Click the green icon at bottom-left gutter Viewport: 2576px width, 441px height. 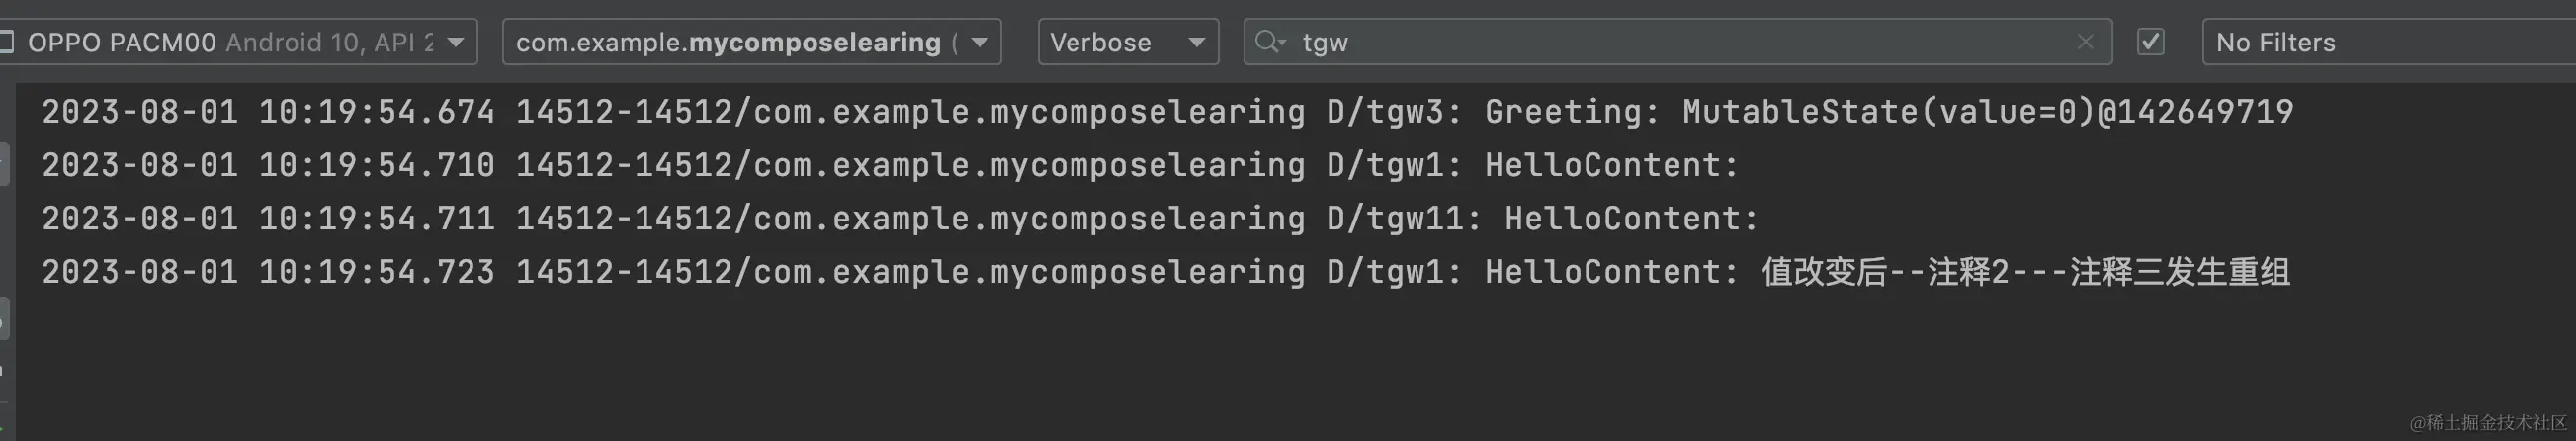point(3,428)
